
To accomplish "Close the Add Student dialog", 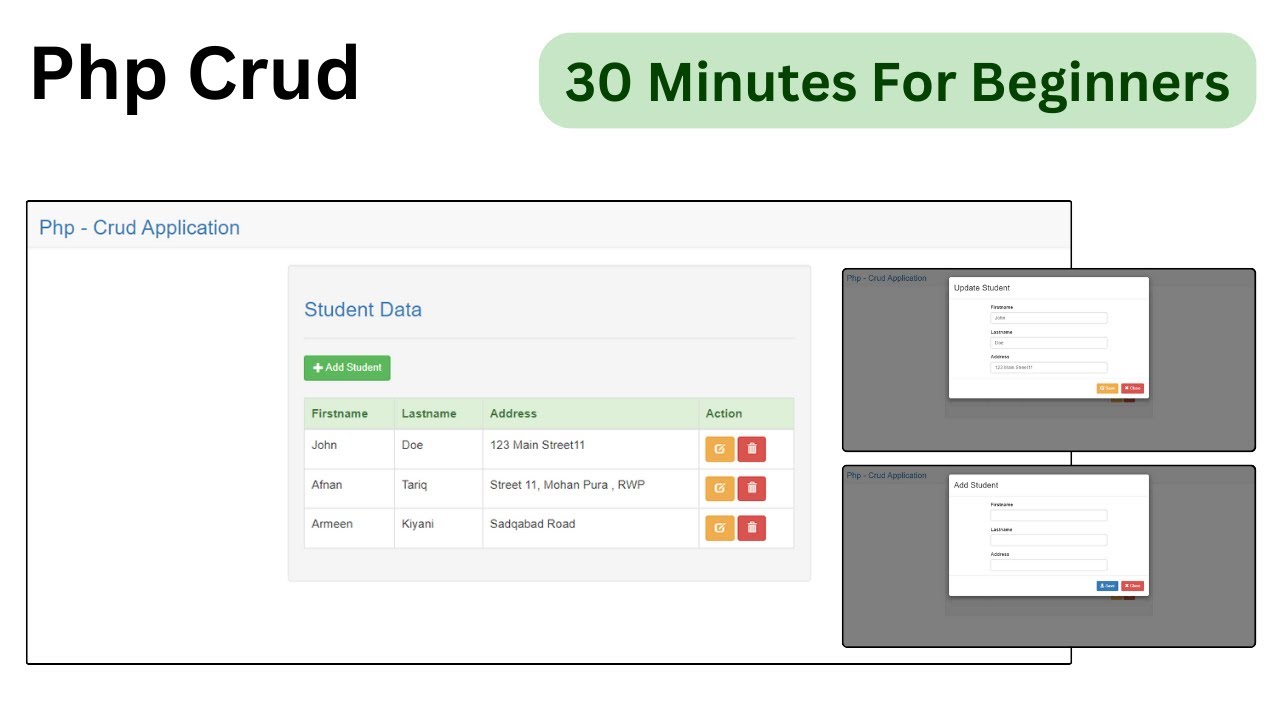I will coord(1132,586).
